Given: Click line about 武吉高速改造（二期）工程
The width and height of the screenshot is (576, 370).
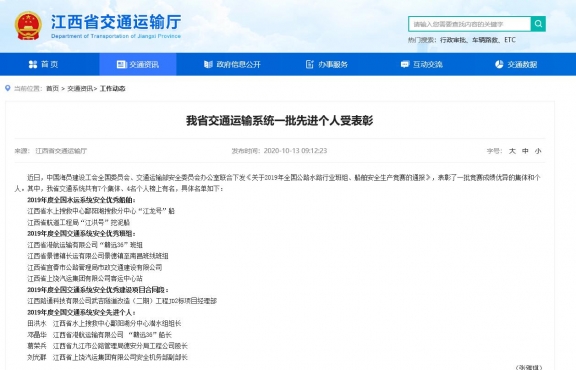Looking at the screenshot, I should 122,301.
